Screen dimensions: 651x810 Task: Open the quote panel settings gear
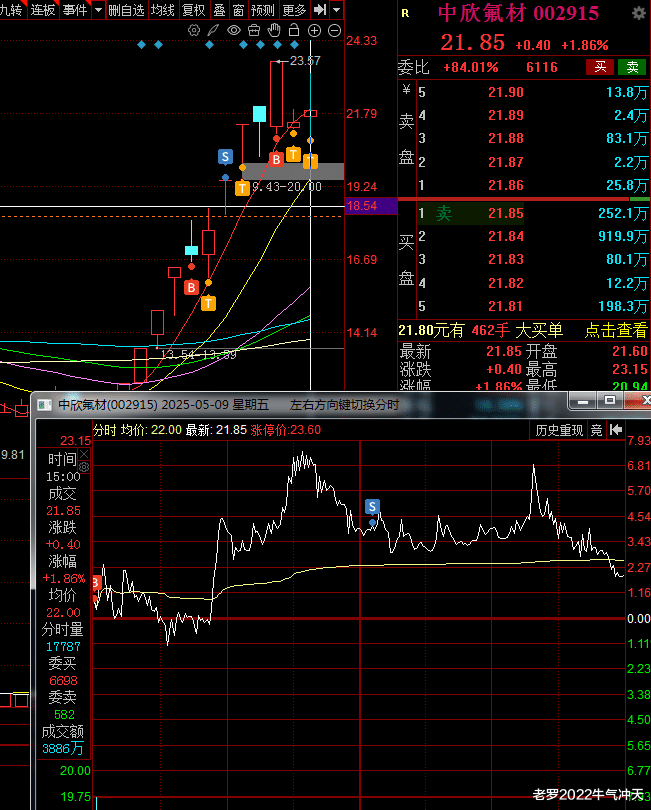point(638,13)
